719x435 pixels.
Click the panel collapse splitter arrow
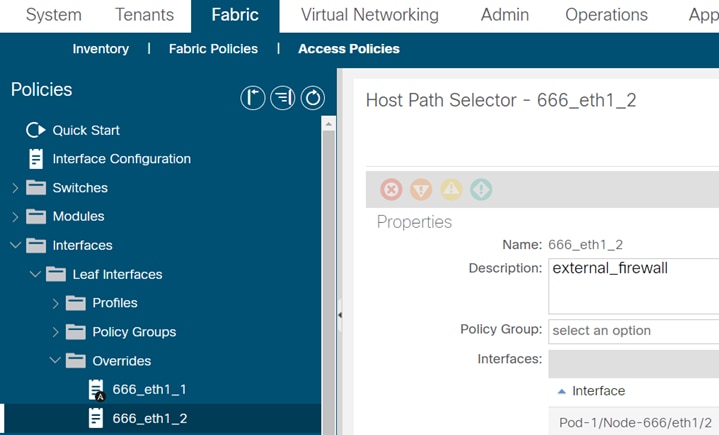pos(340,315)
